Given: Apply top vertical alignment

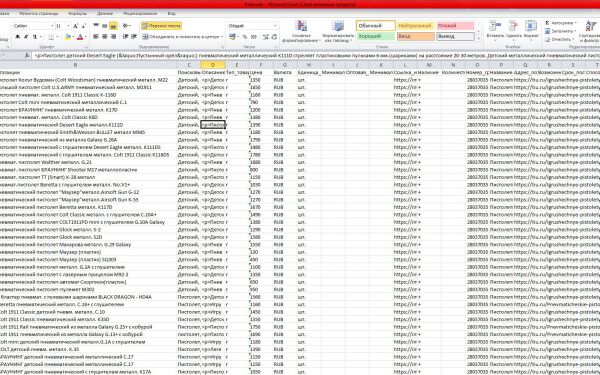Looking at the screenshot, I should [x=96, y=26].
